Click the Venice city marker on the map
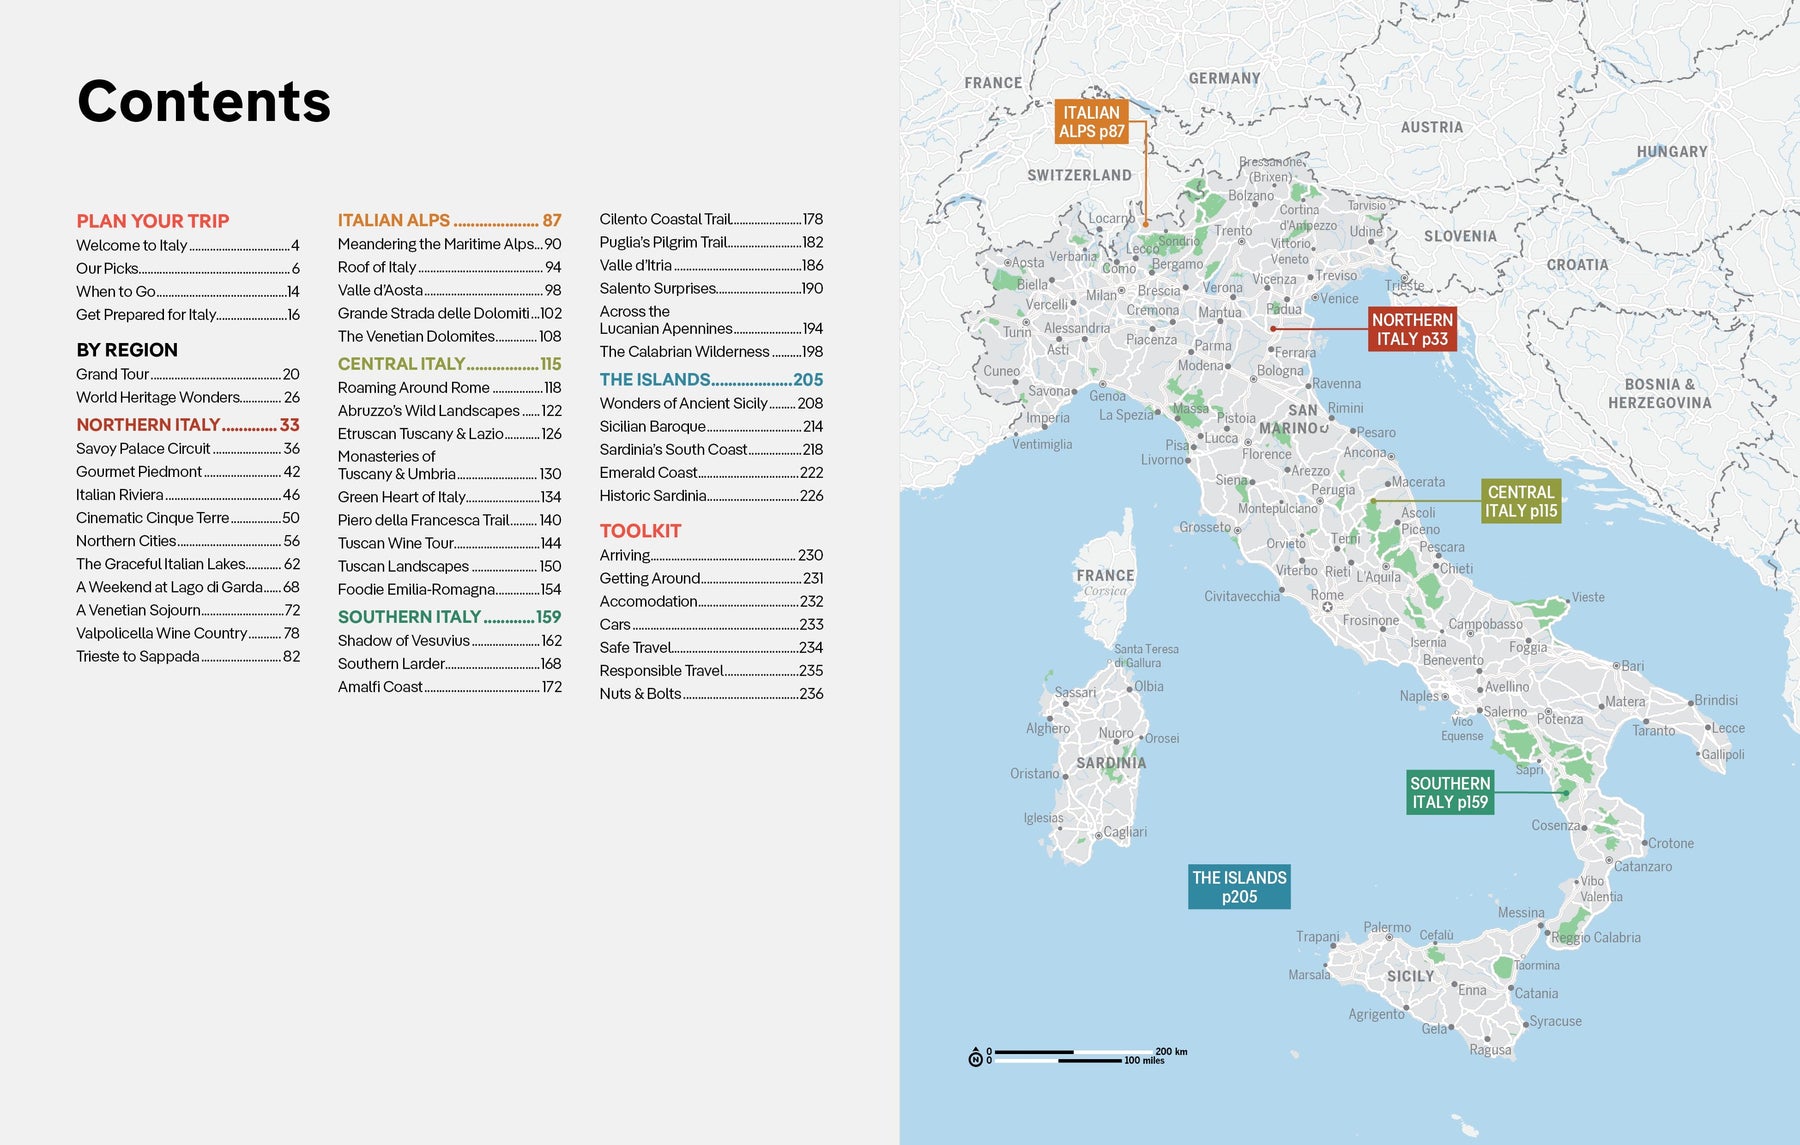Image resolution: width=1800 pixels, height=1145 pixels. (1315, 298)
